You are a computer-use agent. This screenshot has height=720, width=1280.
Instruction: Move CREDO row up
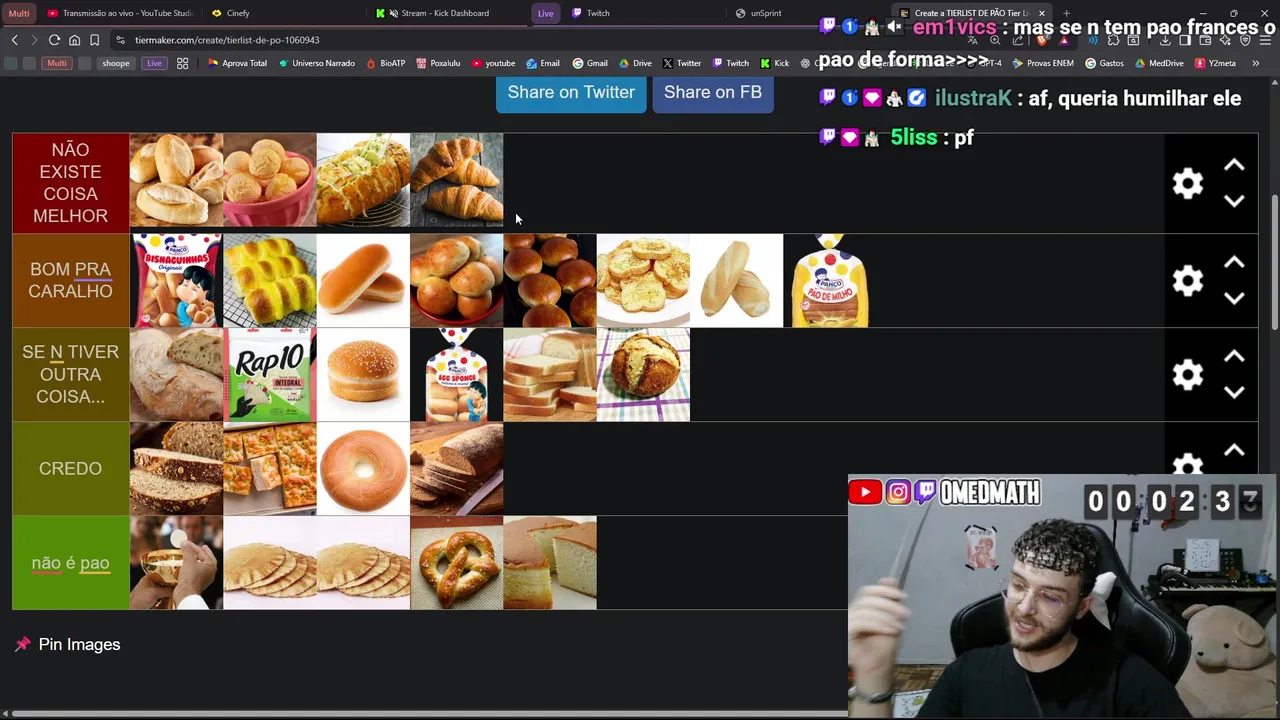(1234, 450)
